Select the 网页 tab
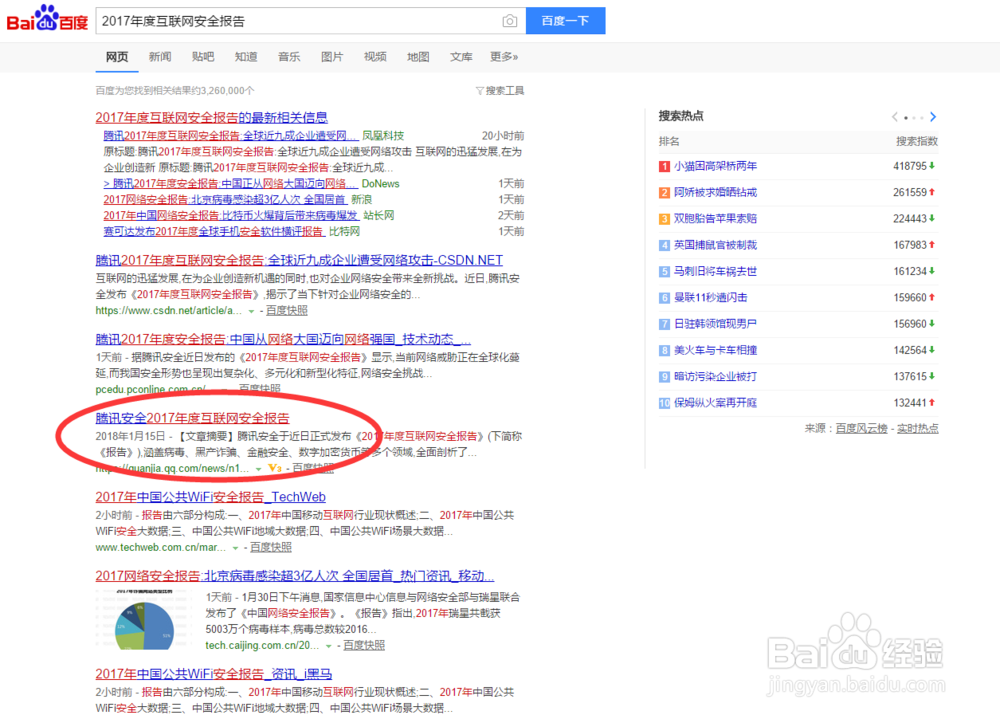The width and height of the screenshot is (1000, 719). pyautogui.click(x=117, y=57)
